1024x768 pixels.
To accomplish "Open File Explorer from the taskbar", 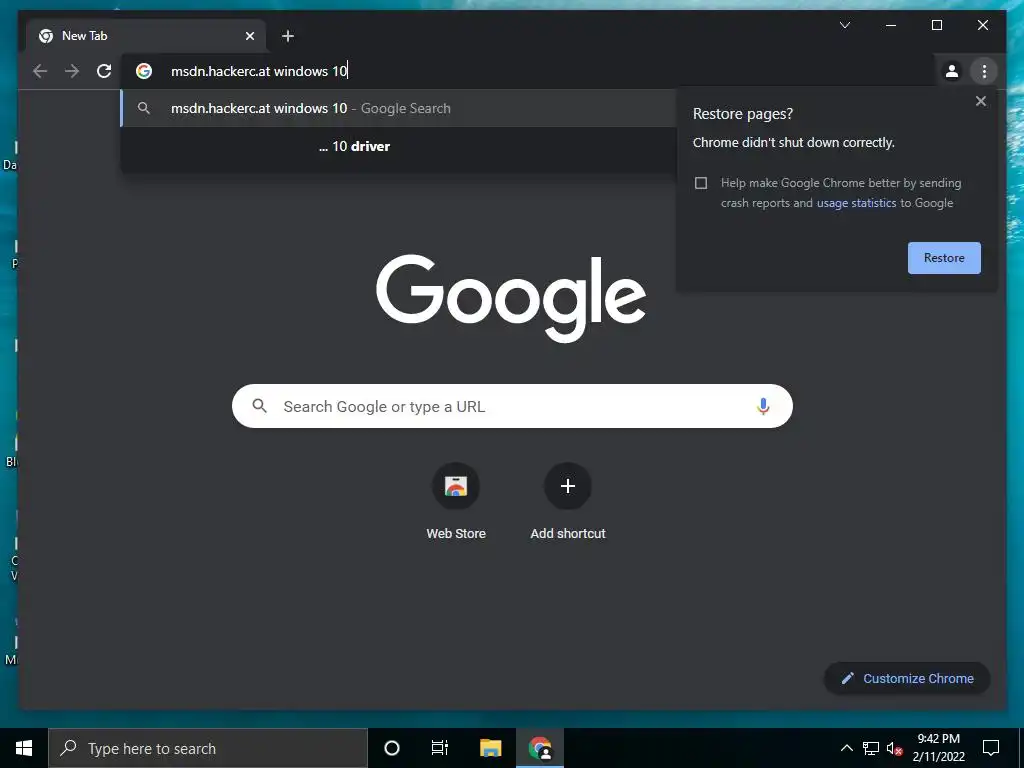I will [490, 748].
